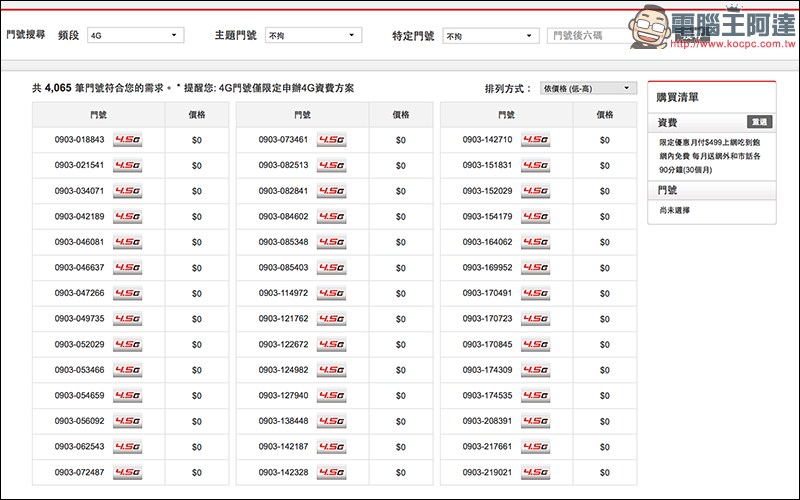Select phone number 0903-056092
This screenshot has height=500, width=800.
point(79,421)
